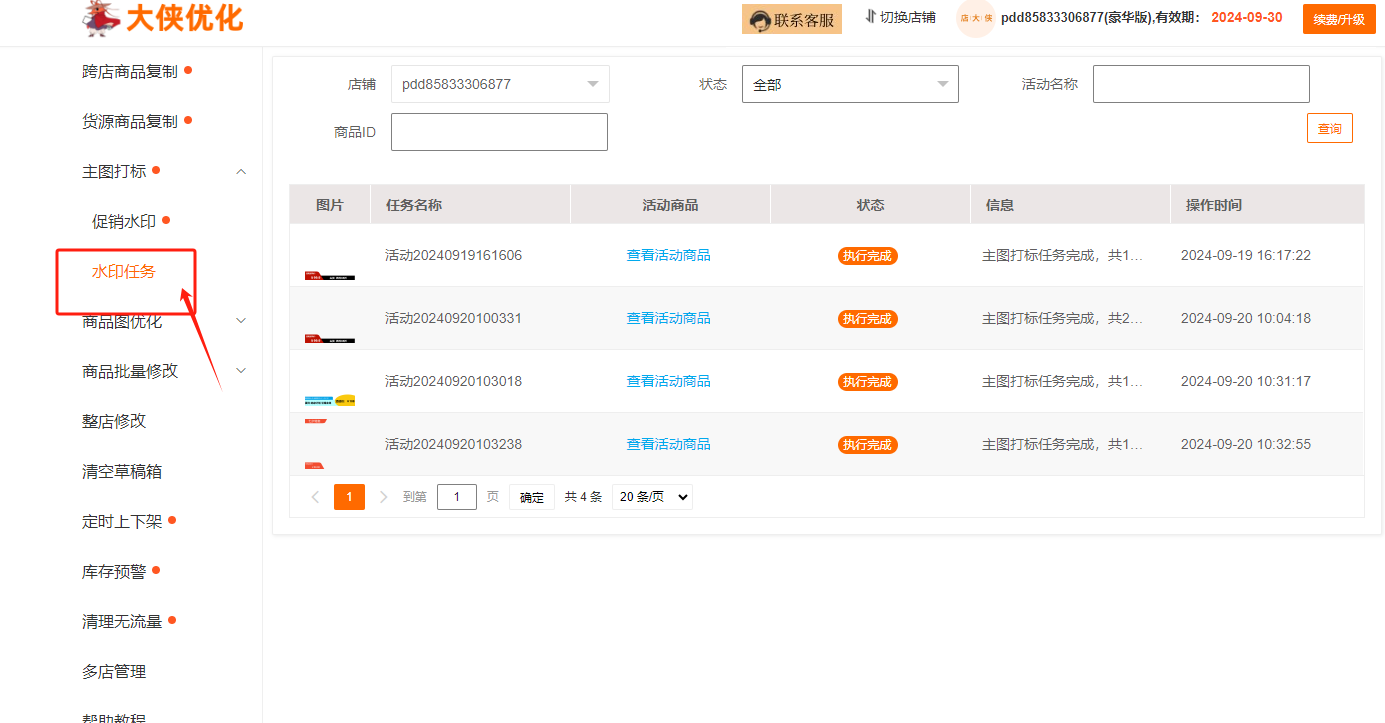This screenshot has width=1385, height=723.
Task: Click timestamp 2024-09-20 10:04:18
Action: pos(1246,318)
